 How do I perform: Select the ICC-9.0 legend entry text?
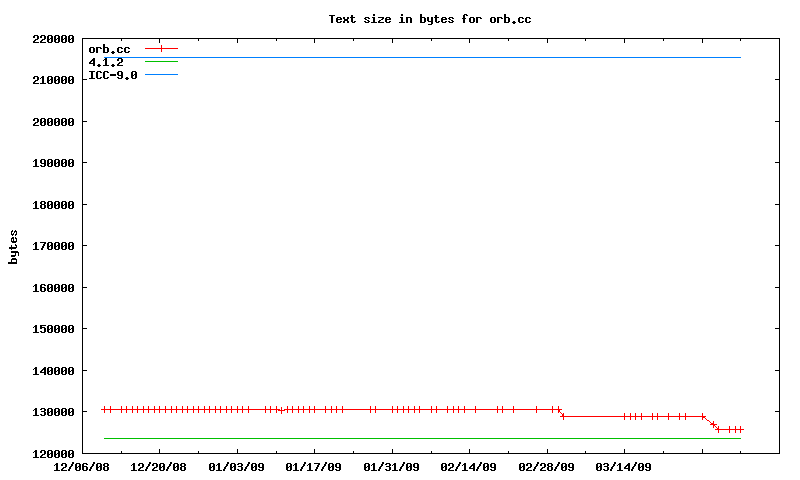113,75
